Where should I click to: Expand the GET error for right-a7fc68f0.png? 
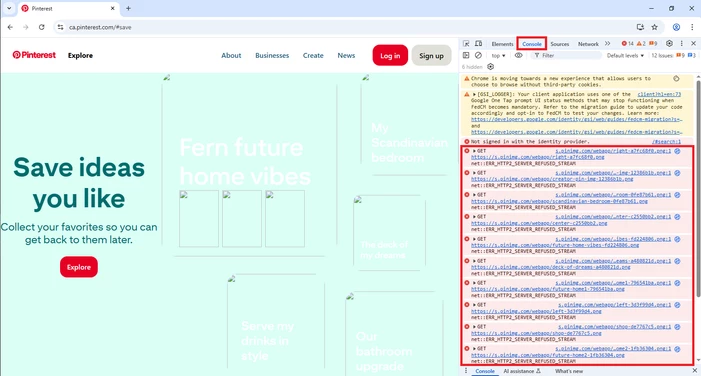point(474,151)
